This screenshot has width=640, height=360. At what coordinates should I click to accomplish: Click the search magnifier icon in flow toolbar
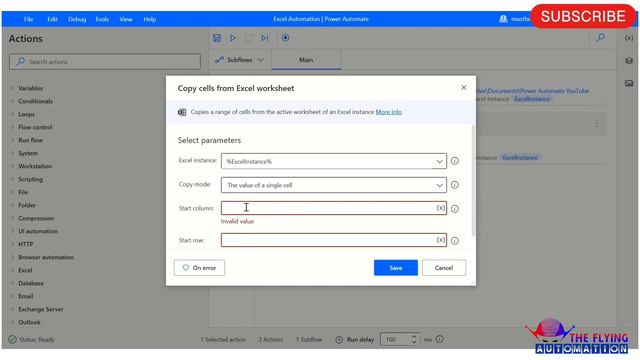pos(601,38)
